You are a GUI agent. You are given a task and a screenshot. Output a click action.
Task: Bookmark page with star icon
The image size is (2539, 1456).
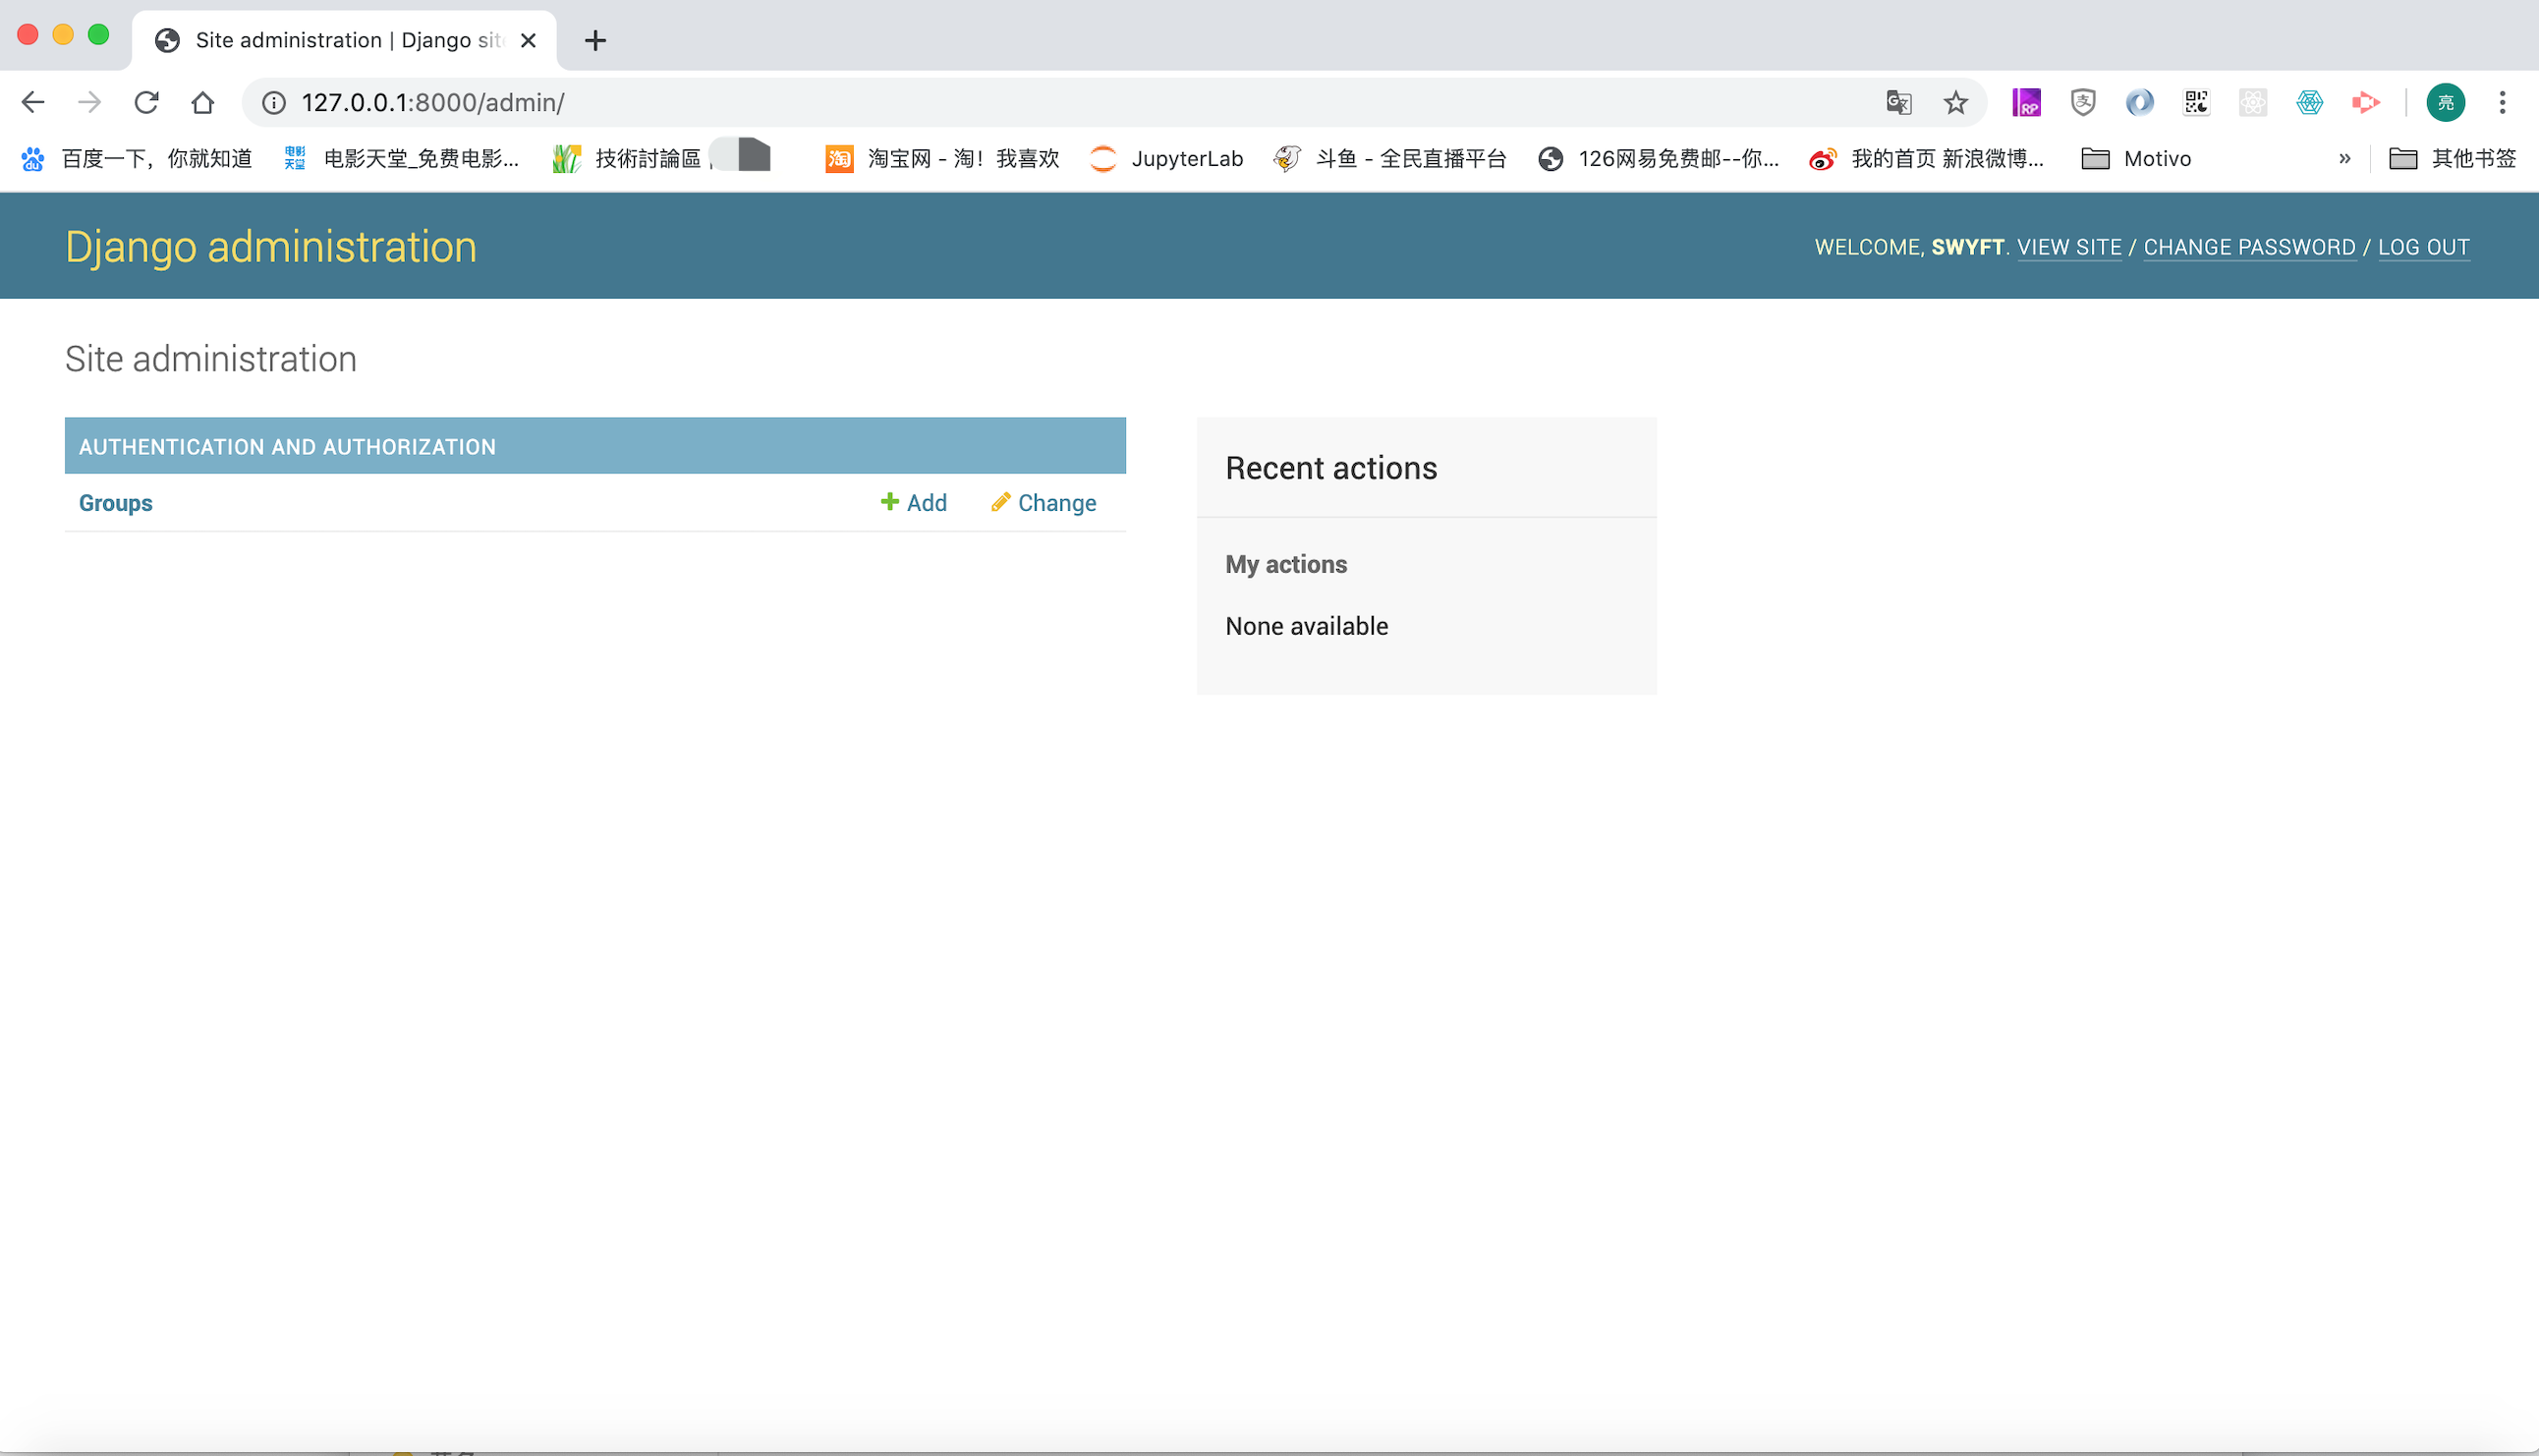1955,102
